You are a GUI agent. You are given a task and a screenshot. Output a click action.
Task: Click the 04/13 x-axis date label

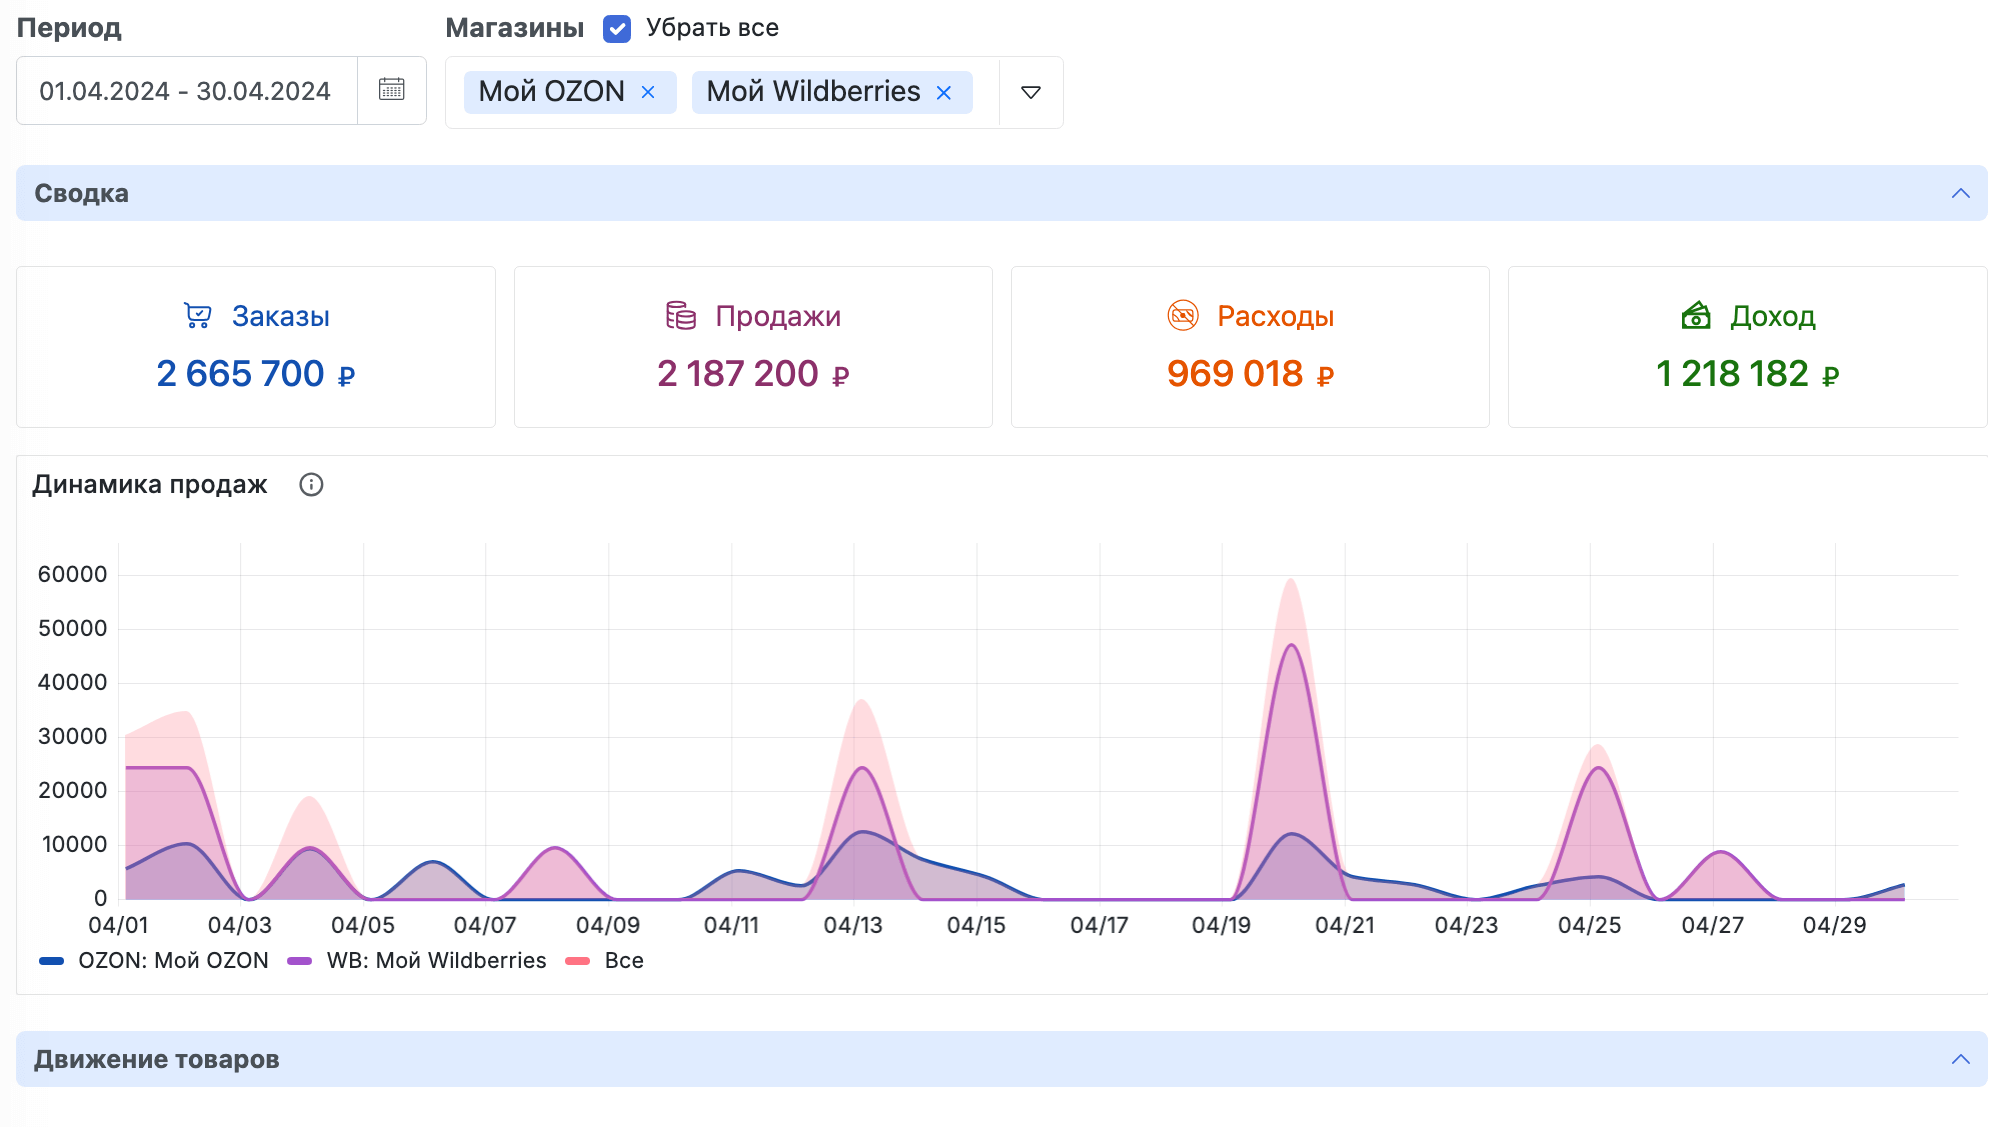point(853,926)
